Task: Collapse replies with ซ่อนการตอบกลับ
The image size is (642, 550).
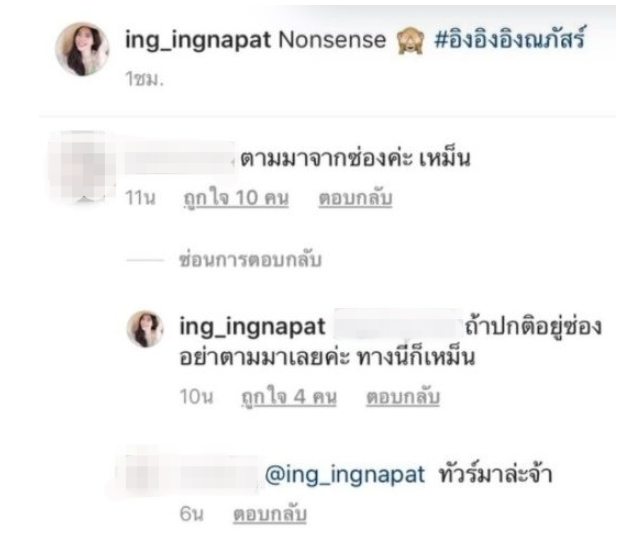Action: 251,260
